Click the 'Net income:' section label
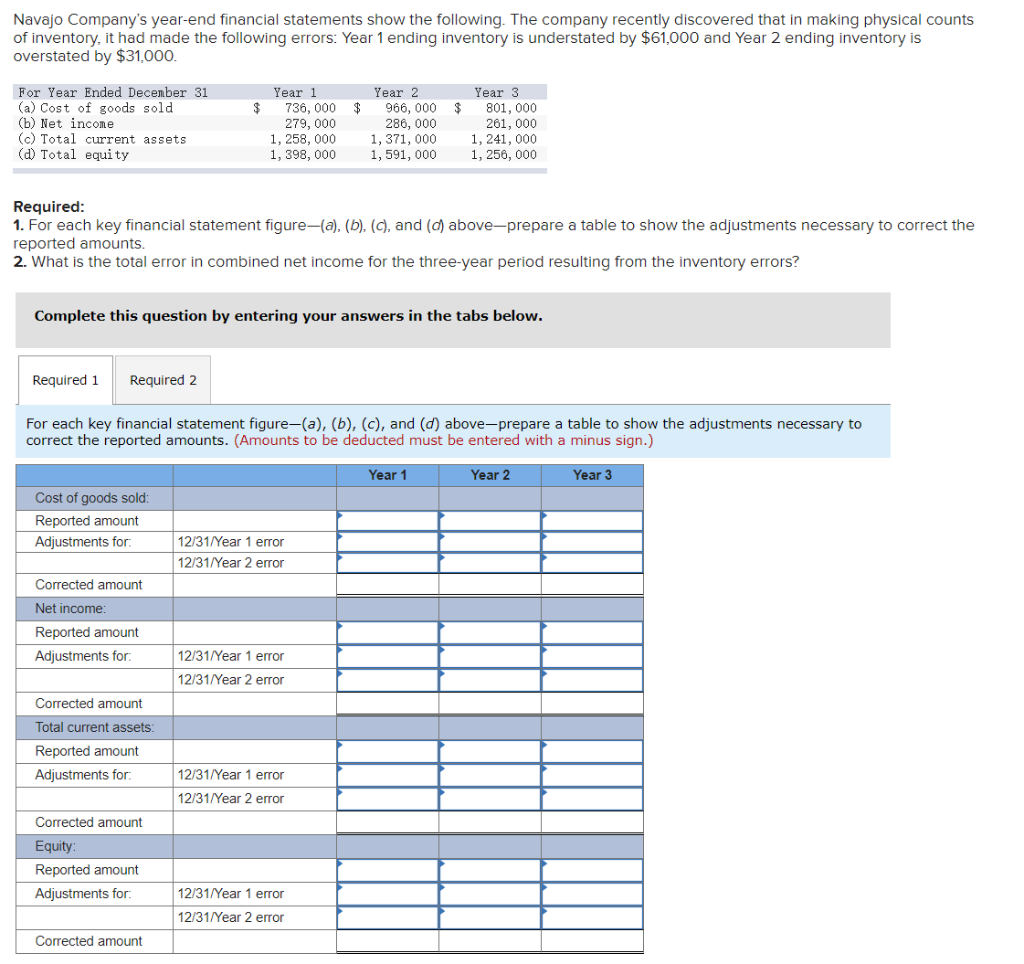 [x=71, y=609]
